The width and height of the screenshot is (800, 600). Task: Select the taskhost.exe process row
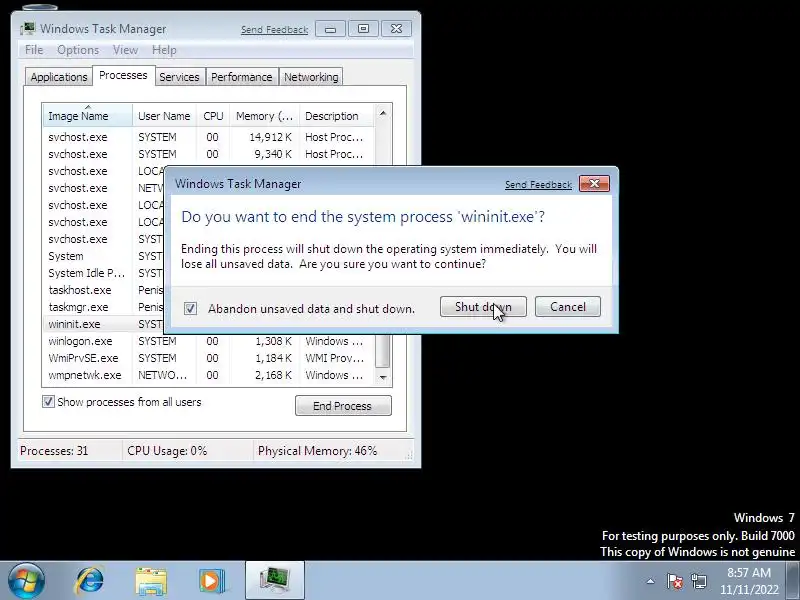[105, 290]
